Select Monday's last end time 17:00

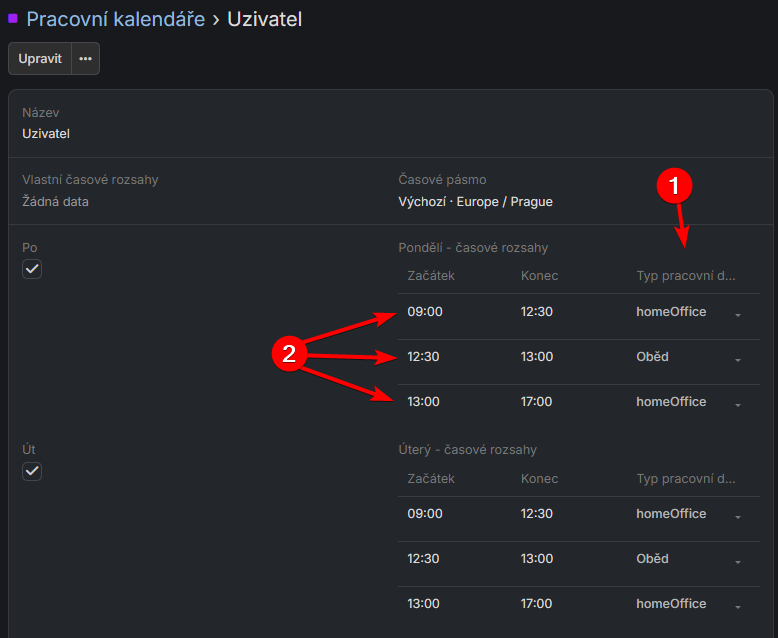pos(536,402)
